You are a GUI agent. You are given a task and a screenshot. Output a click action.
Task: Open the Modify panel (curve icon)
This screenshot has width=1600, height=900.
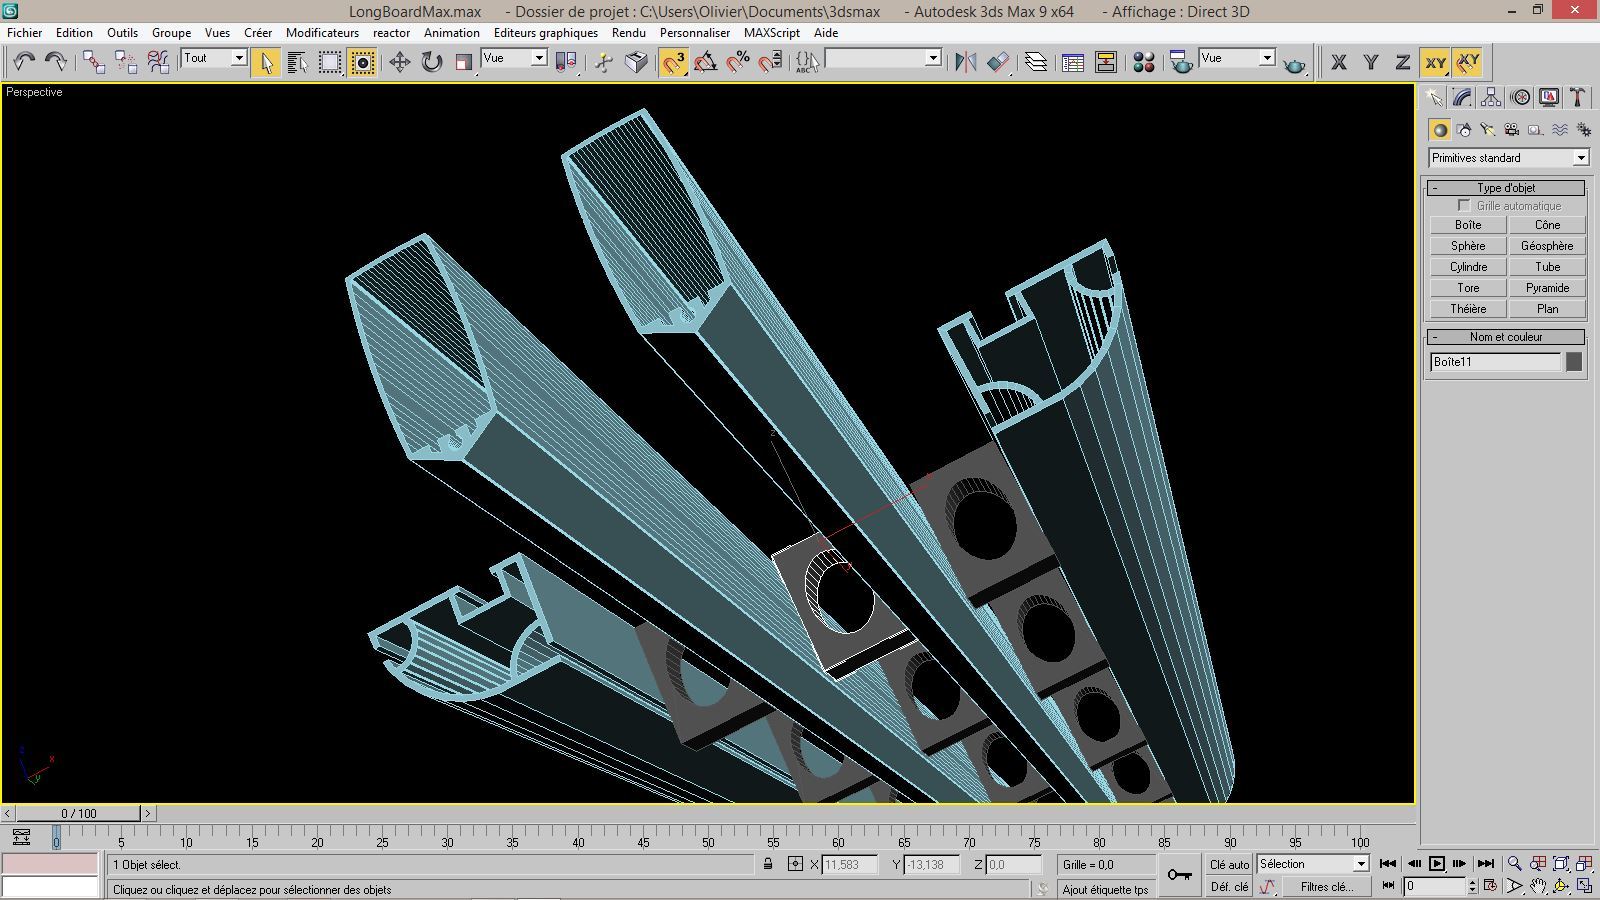(x=1462, y=97)
